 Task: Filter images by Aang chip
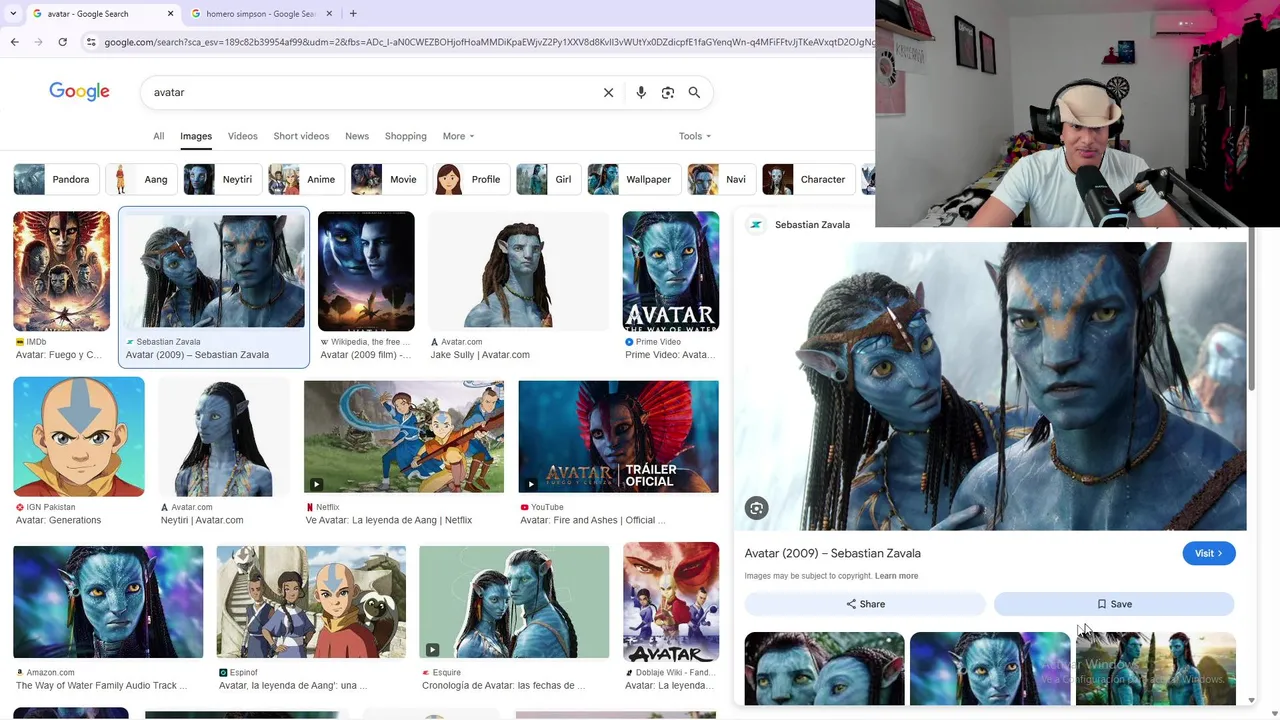tap(141, 179)
